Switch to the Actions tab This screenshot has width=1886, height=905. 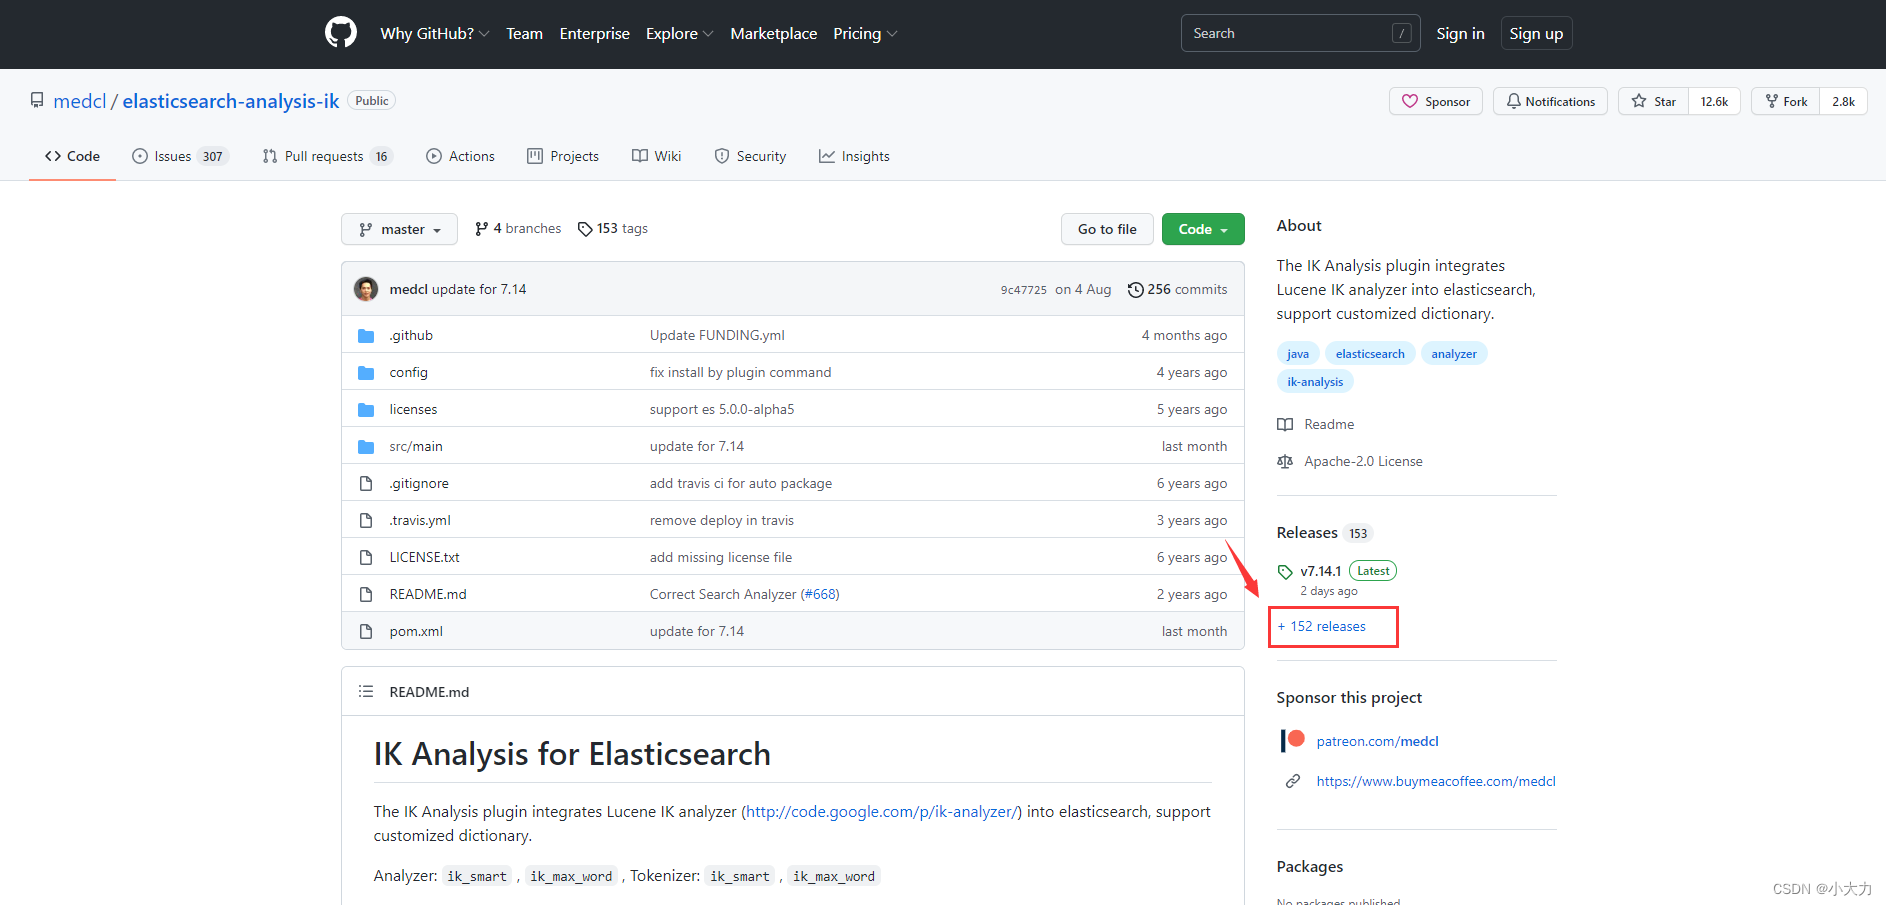[x=460, y=156]
